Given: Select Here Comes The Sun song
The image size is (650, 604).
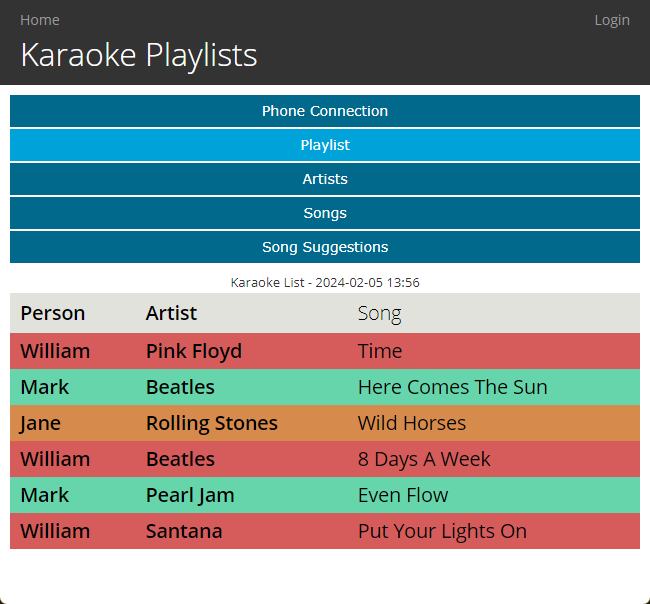Looking at the screenshot, I should click(453, 387).
